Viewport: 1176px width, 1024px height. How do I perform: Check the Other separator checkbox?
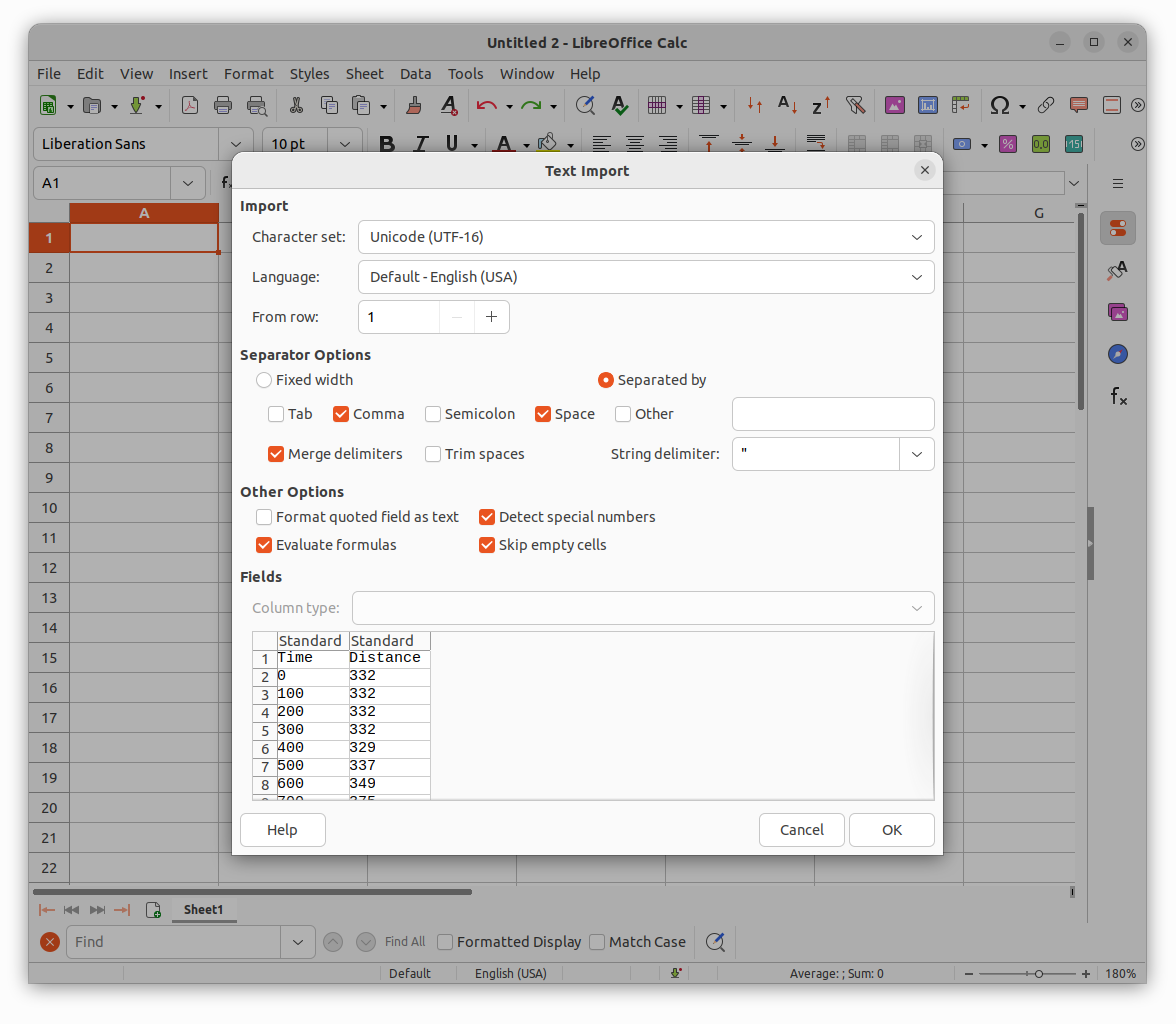[x=623, y=414]
